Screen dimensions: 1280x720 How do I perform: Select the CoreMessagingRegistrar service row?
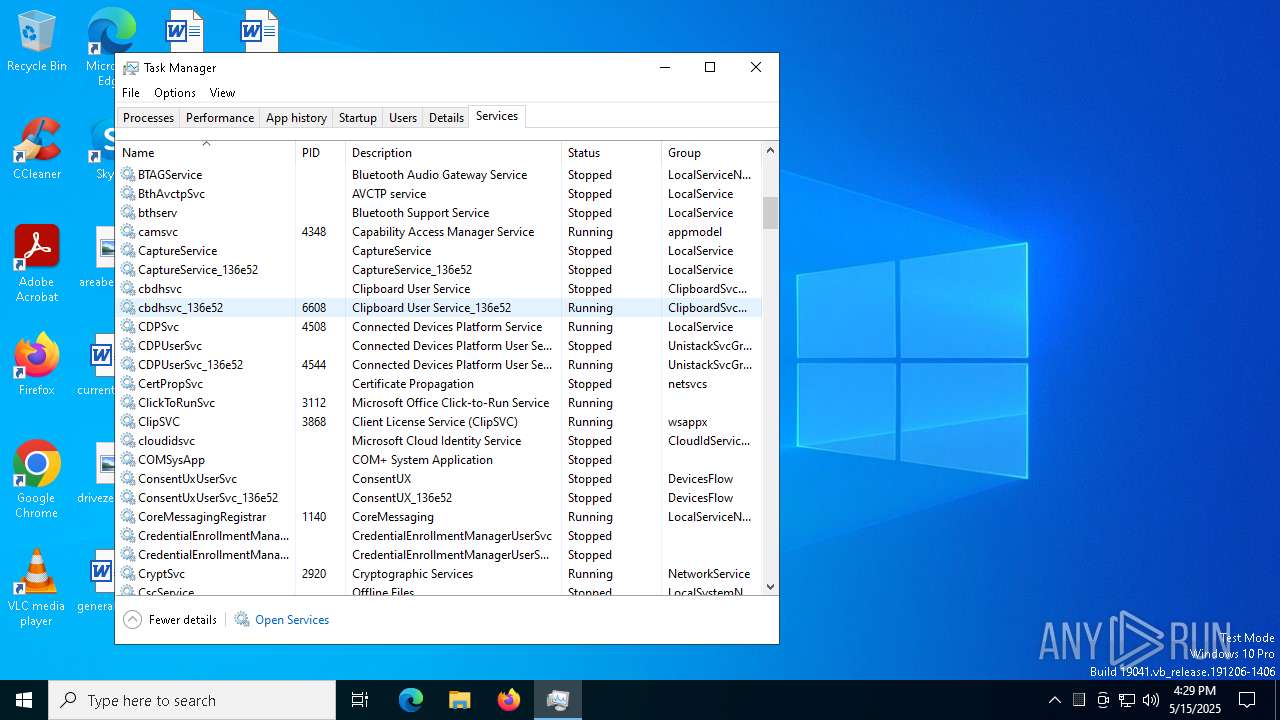[x=439, y=516]
